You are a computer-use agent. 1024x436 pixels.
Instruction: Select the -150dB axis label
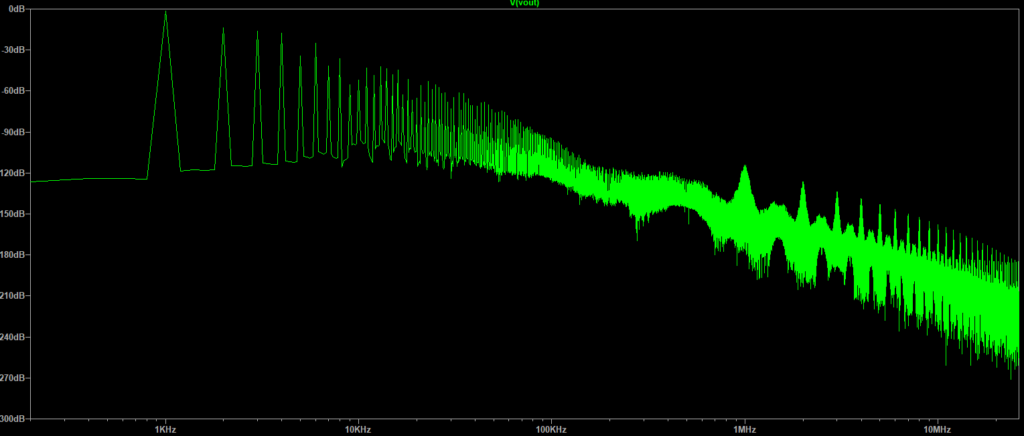tap(12, 213)
